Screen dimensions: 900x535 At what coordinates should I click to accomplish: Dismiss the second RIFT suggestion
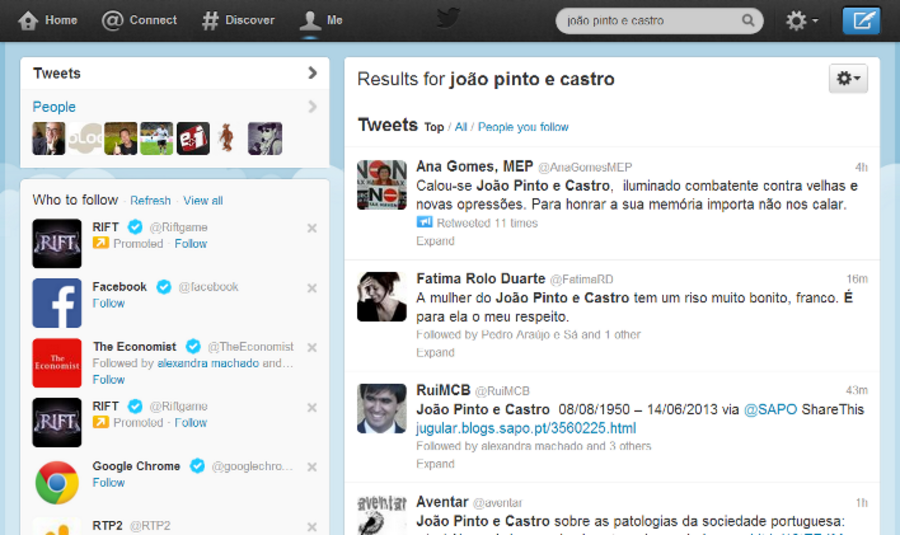click(x=312, y=407)
